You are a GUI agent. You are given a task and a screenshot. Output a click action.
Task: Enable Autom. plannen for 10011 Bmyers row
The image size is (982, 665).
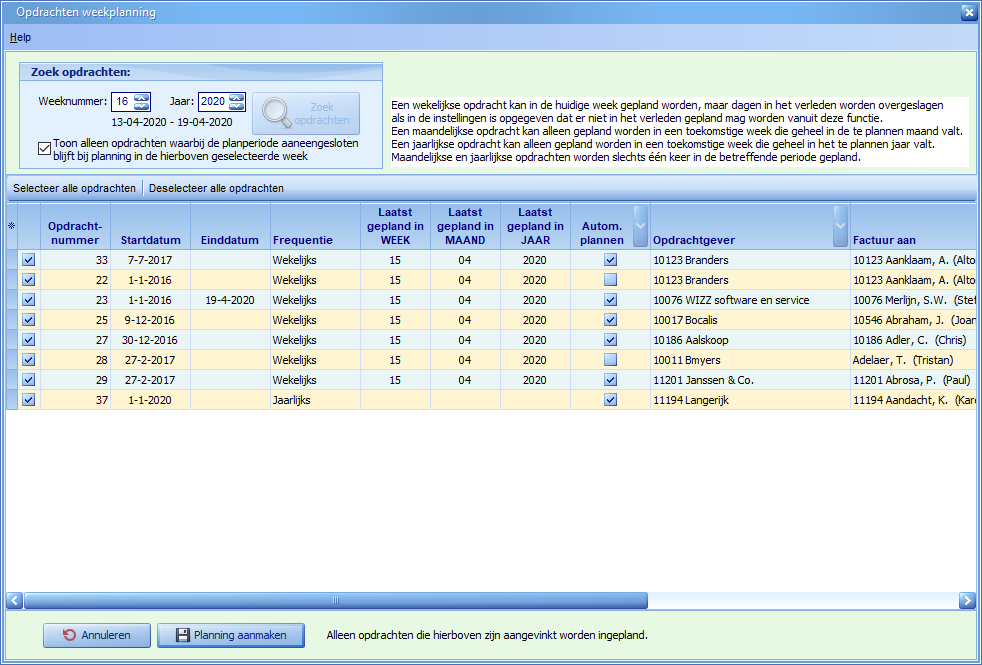[611, 360]
